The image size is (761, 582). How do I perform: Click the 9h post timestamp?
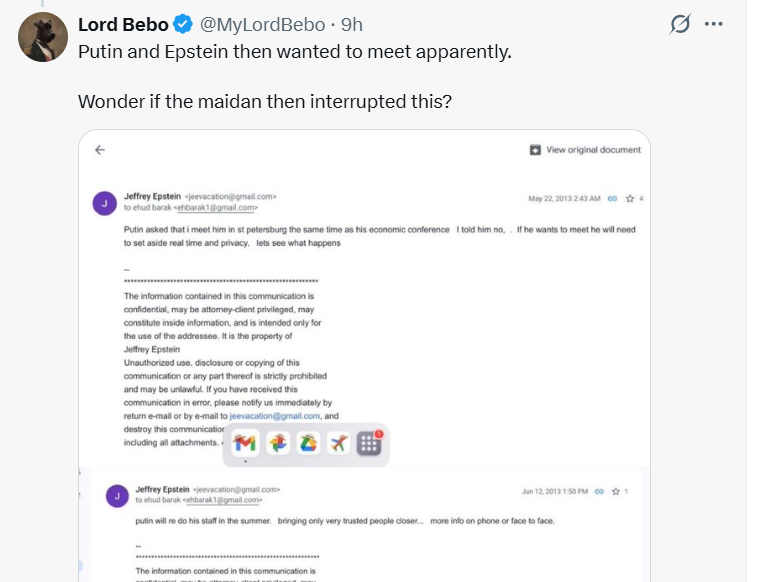point(352,24)
